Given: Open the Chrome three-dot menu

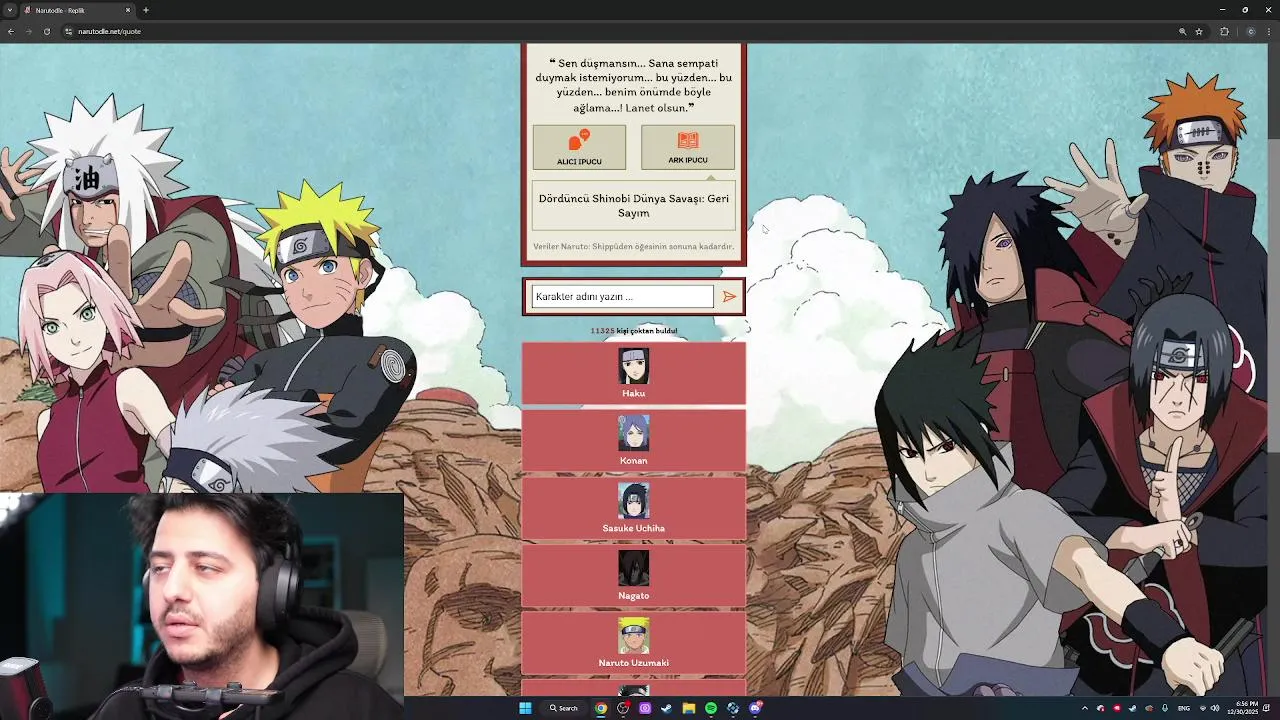Looking at the screenshot, I should coord(1270,31).
